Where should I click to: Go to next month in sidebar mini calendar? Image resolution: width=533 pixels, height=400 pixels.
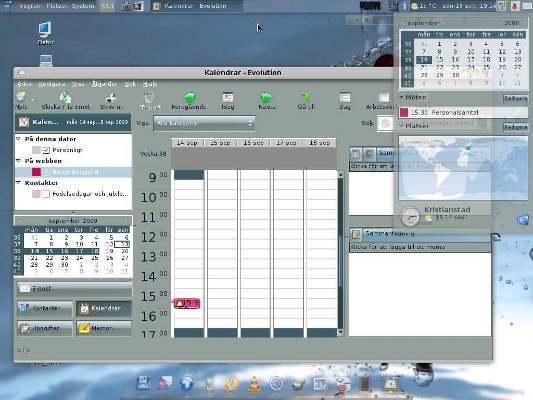pyautogui.click(x=127, y=221)
